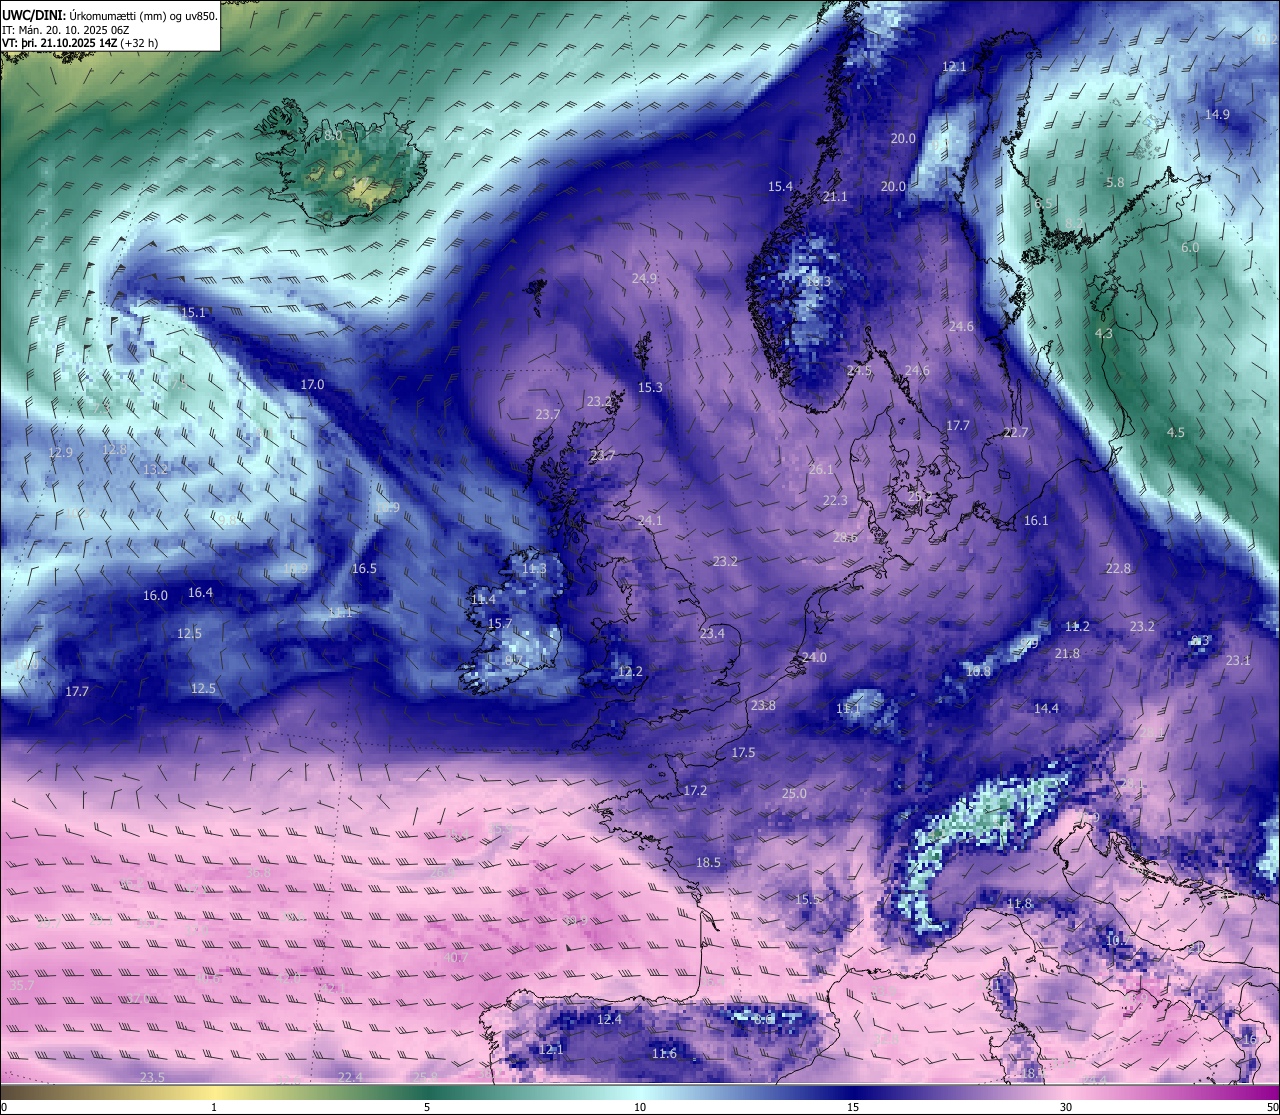Click the 4.3 value label
1280x1115 pixels.
[1104, 334]
